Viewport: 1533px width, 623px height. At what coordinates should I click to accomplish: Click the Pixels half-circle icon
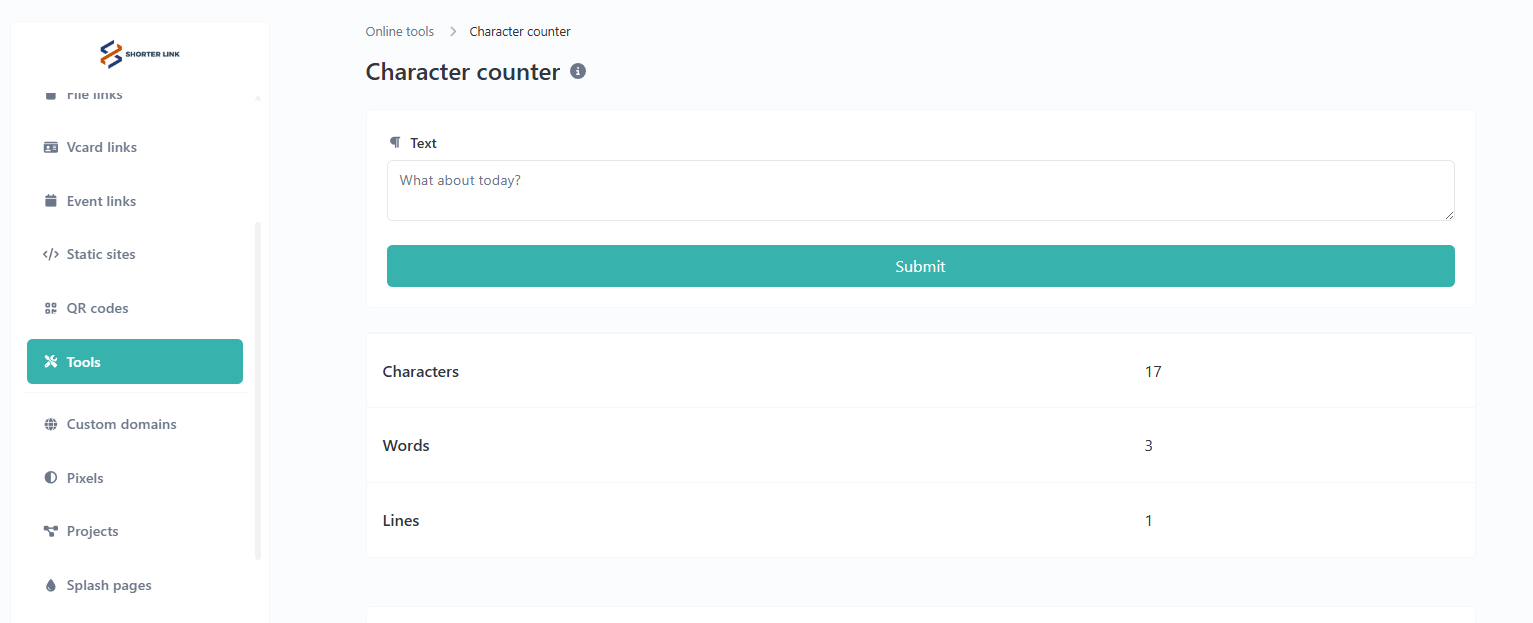click(x=51, y=478)
